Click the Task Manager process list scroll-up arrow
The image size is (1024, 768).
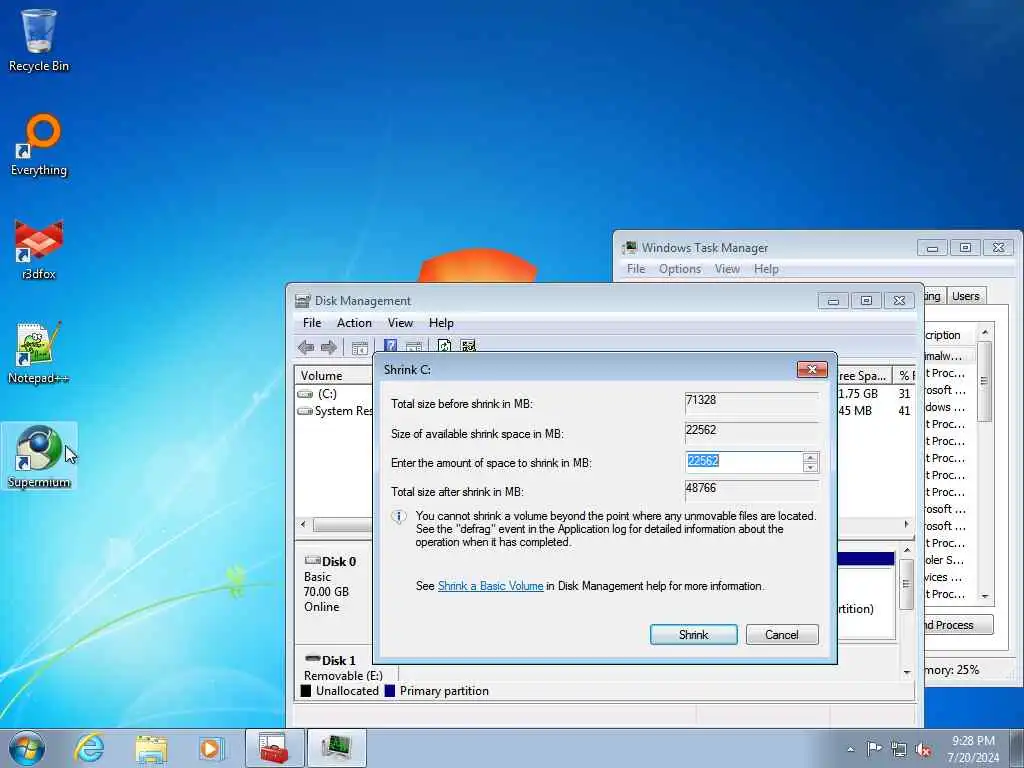pyautogui.click(x=985, y=332)
